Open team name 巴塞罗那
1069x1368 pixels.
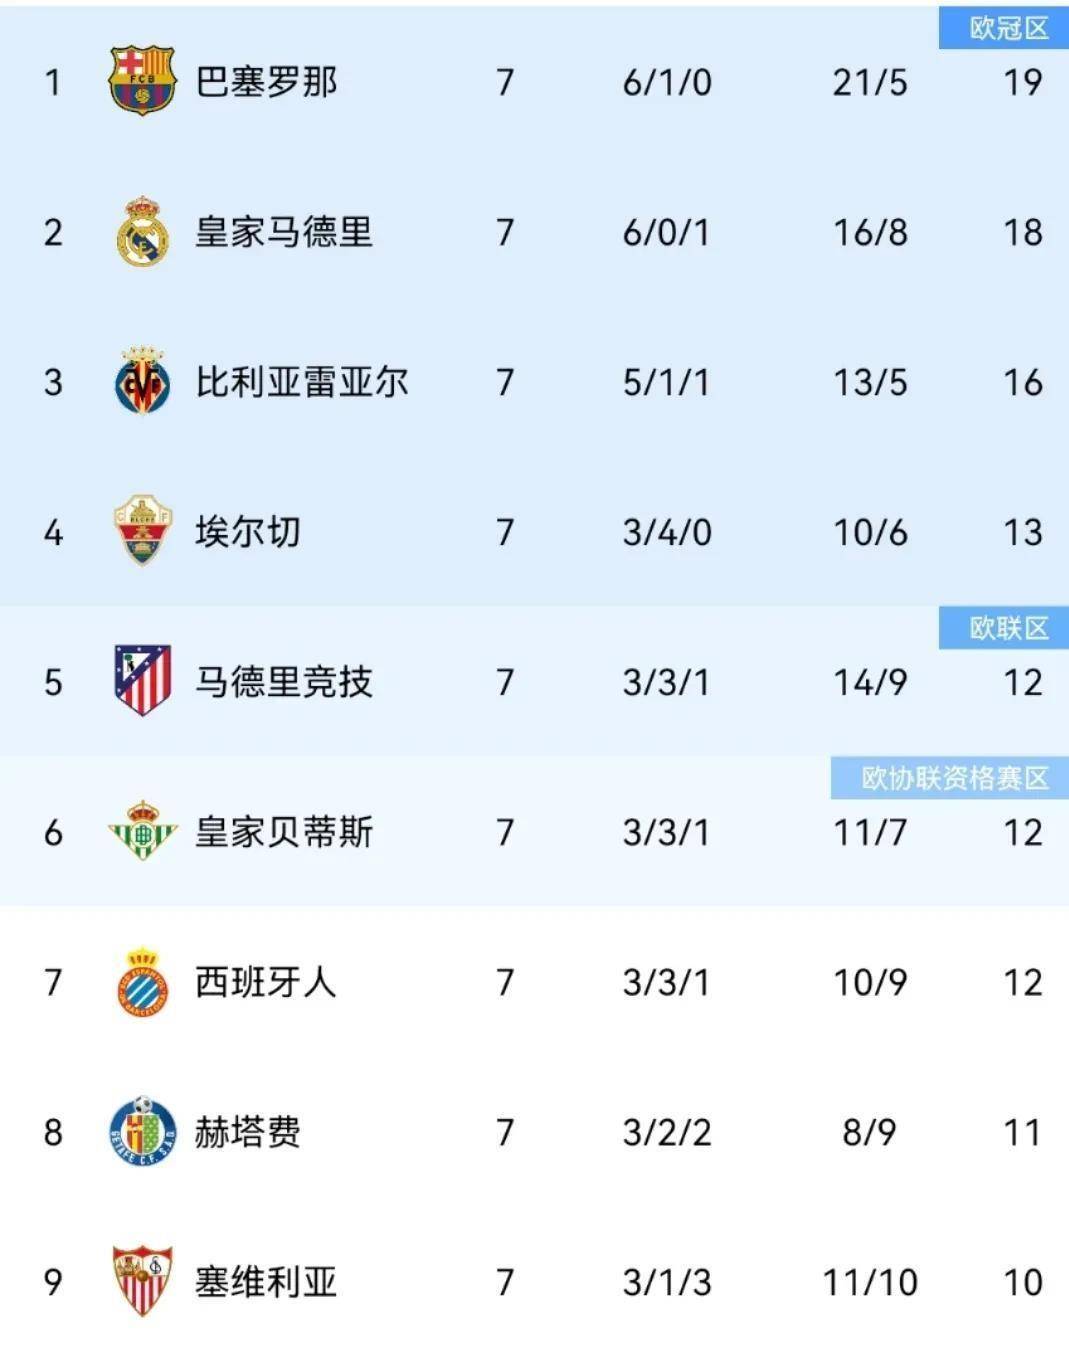pyautogui.click(x=266, y=81)
